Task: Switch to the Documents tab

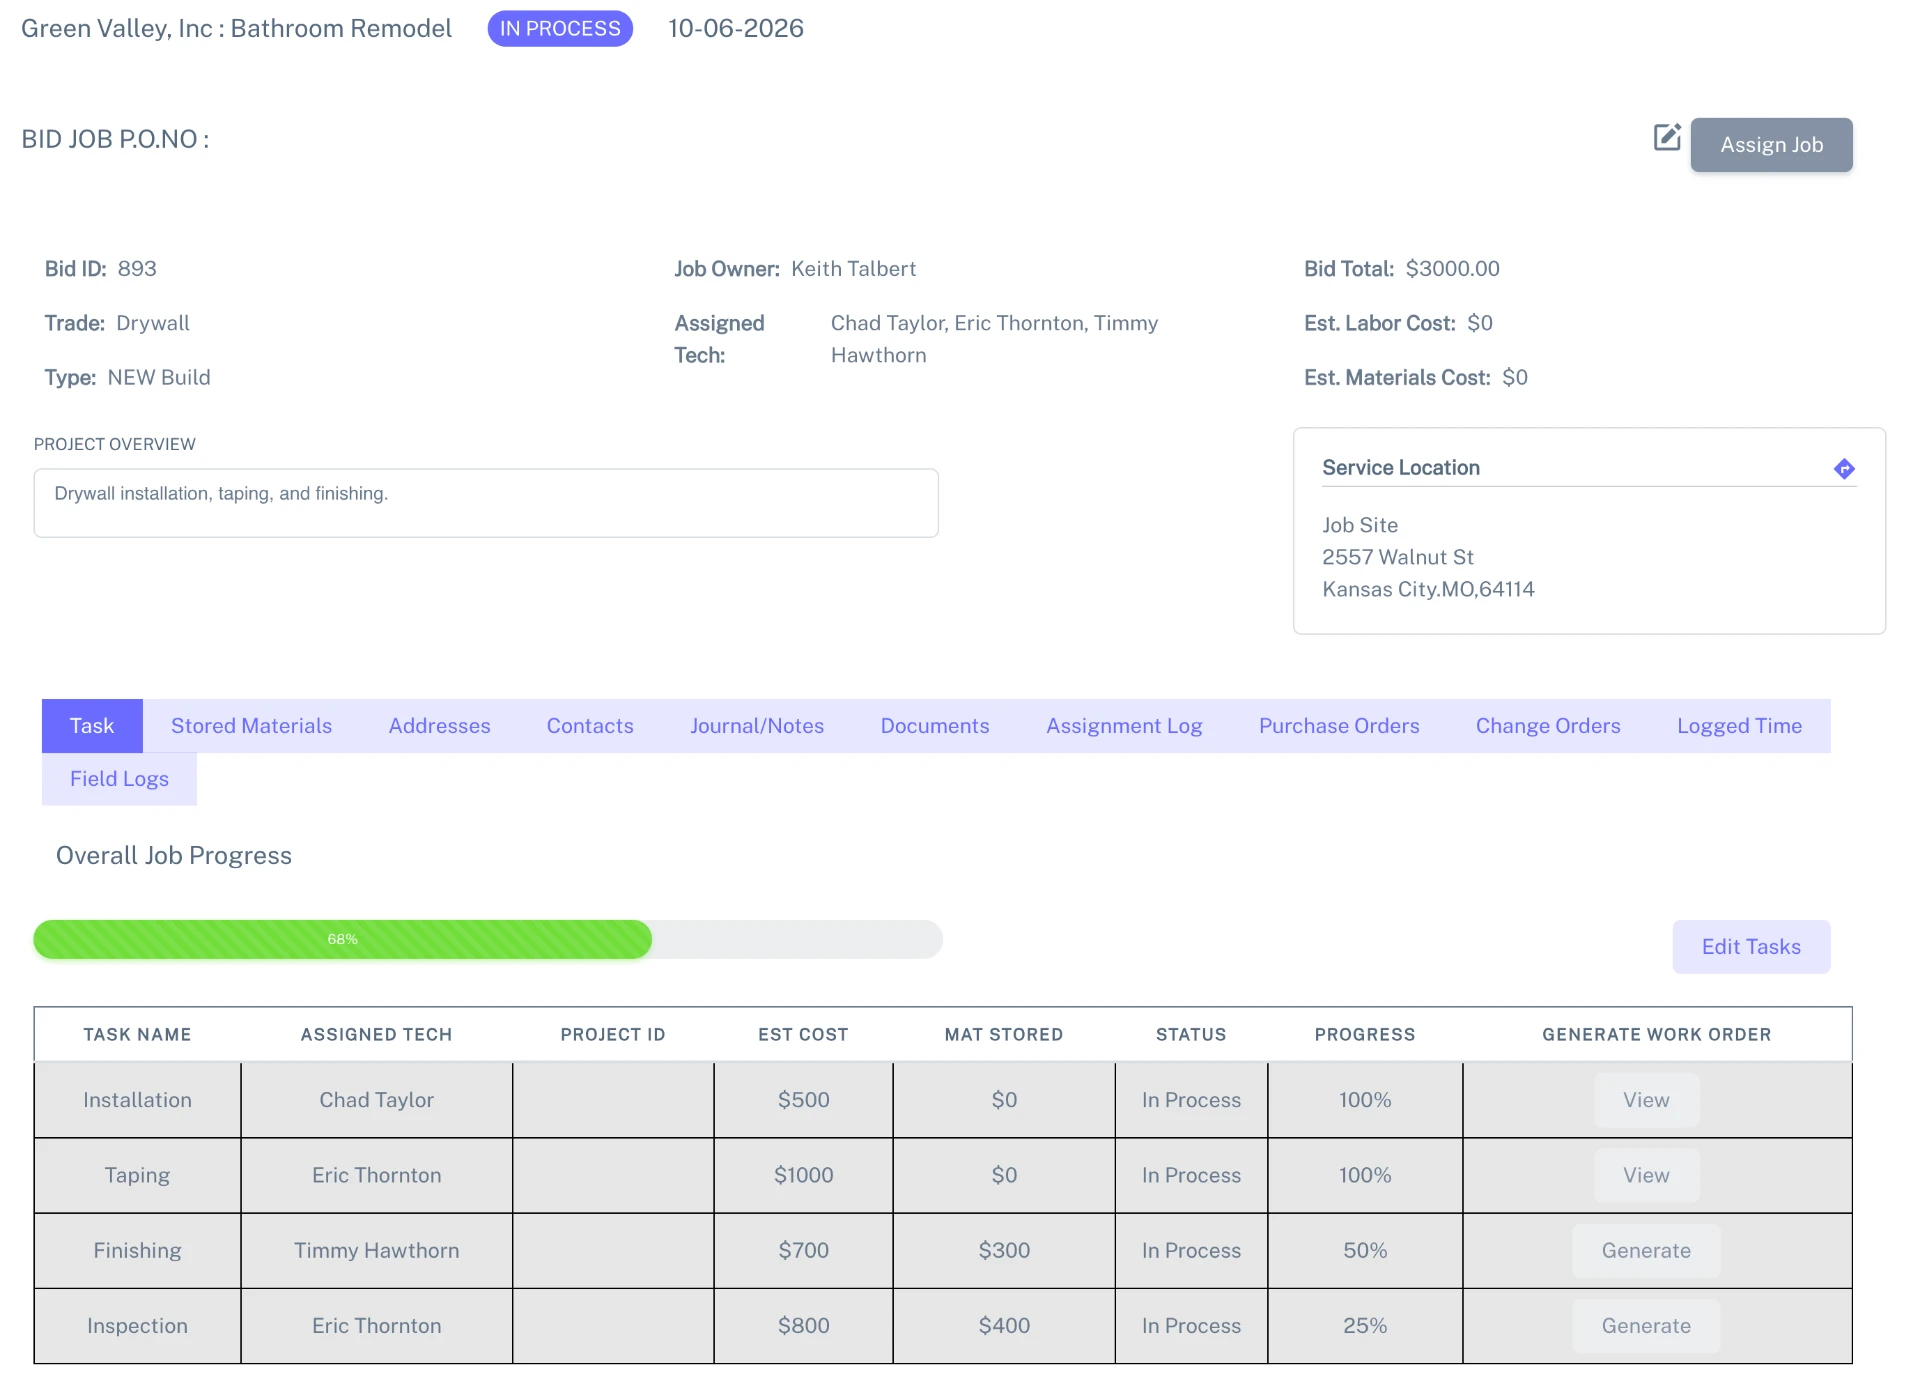Action: click(x=935, y=726)
